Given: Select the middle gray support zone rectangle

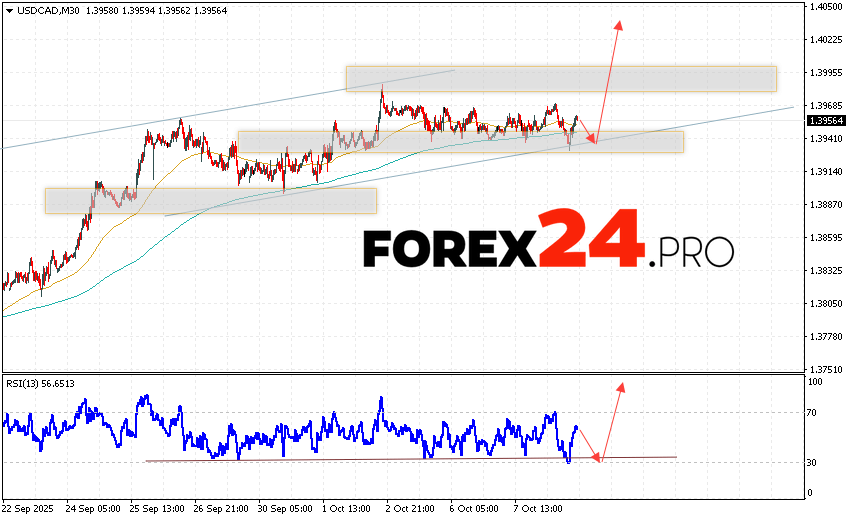Looking at the screenshot, I should pos(460,142).
